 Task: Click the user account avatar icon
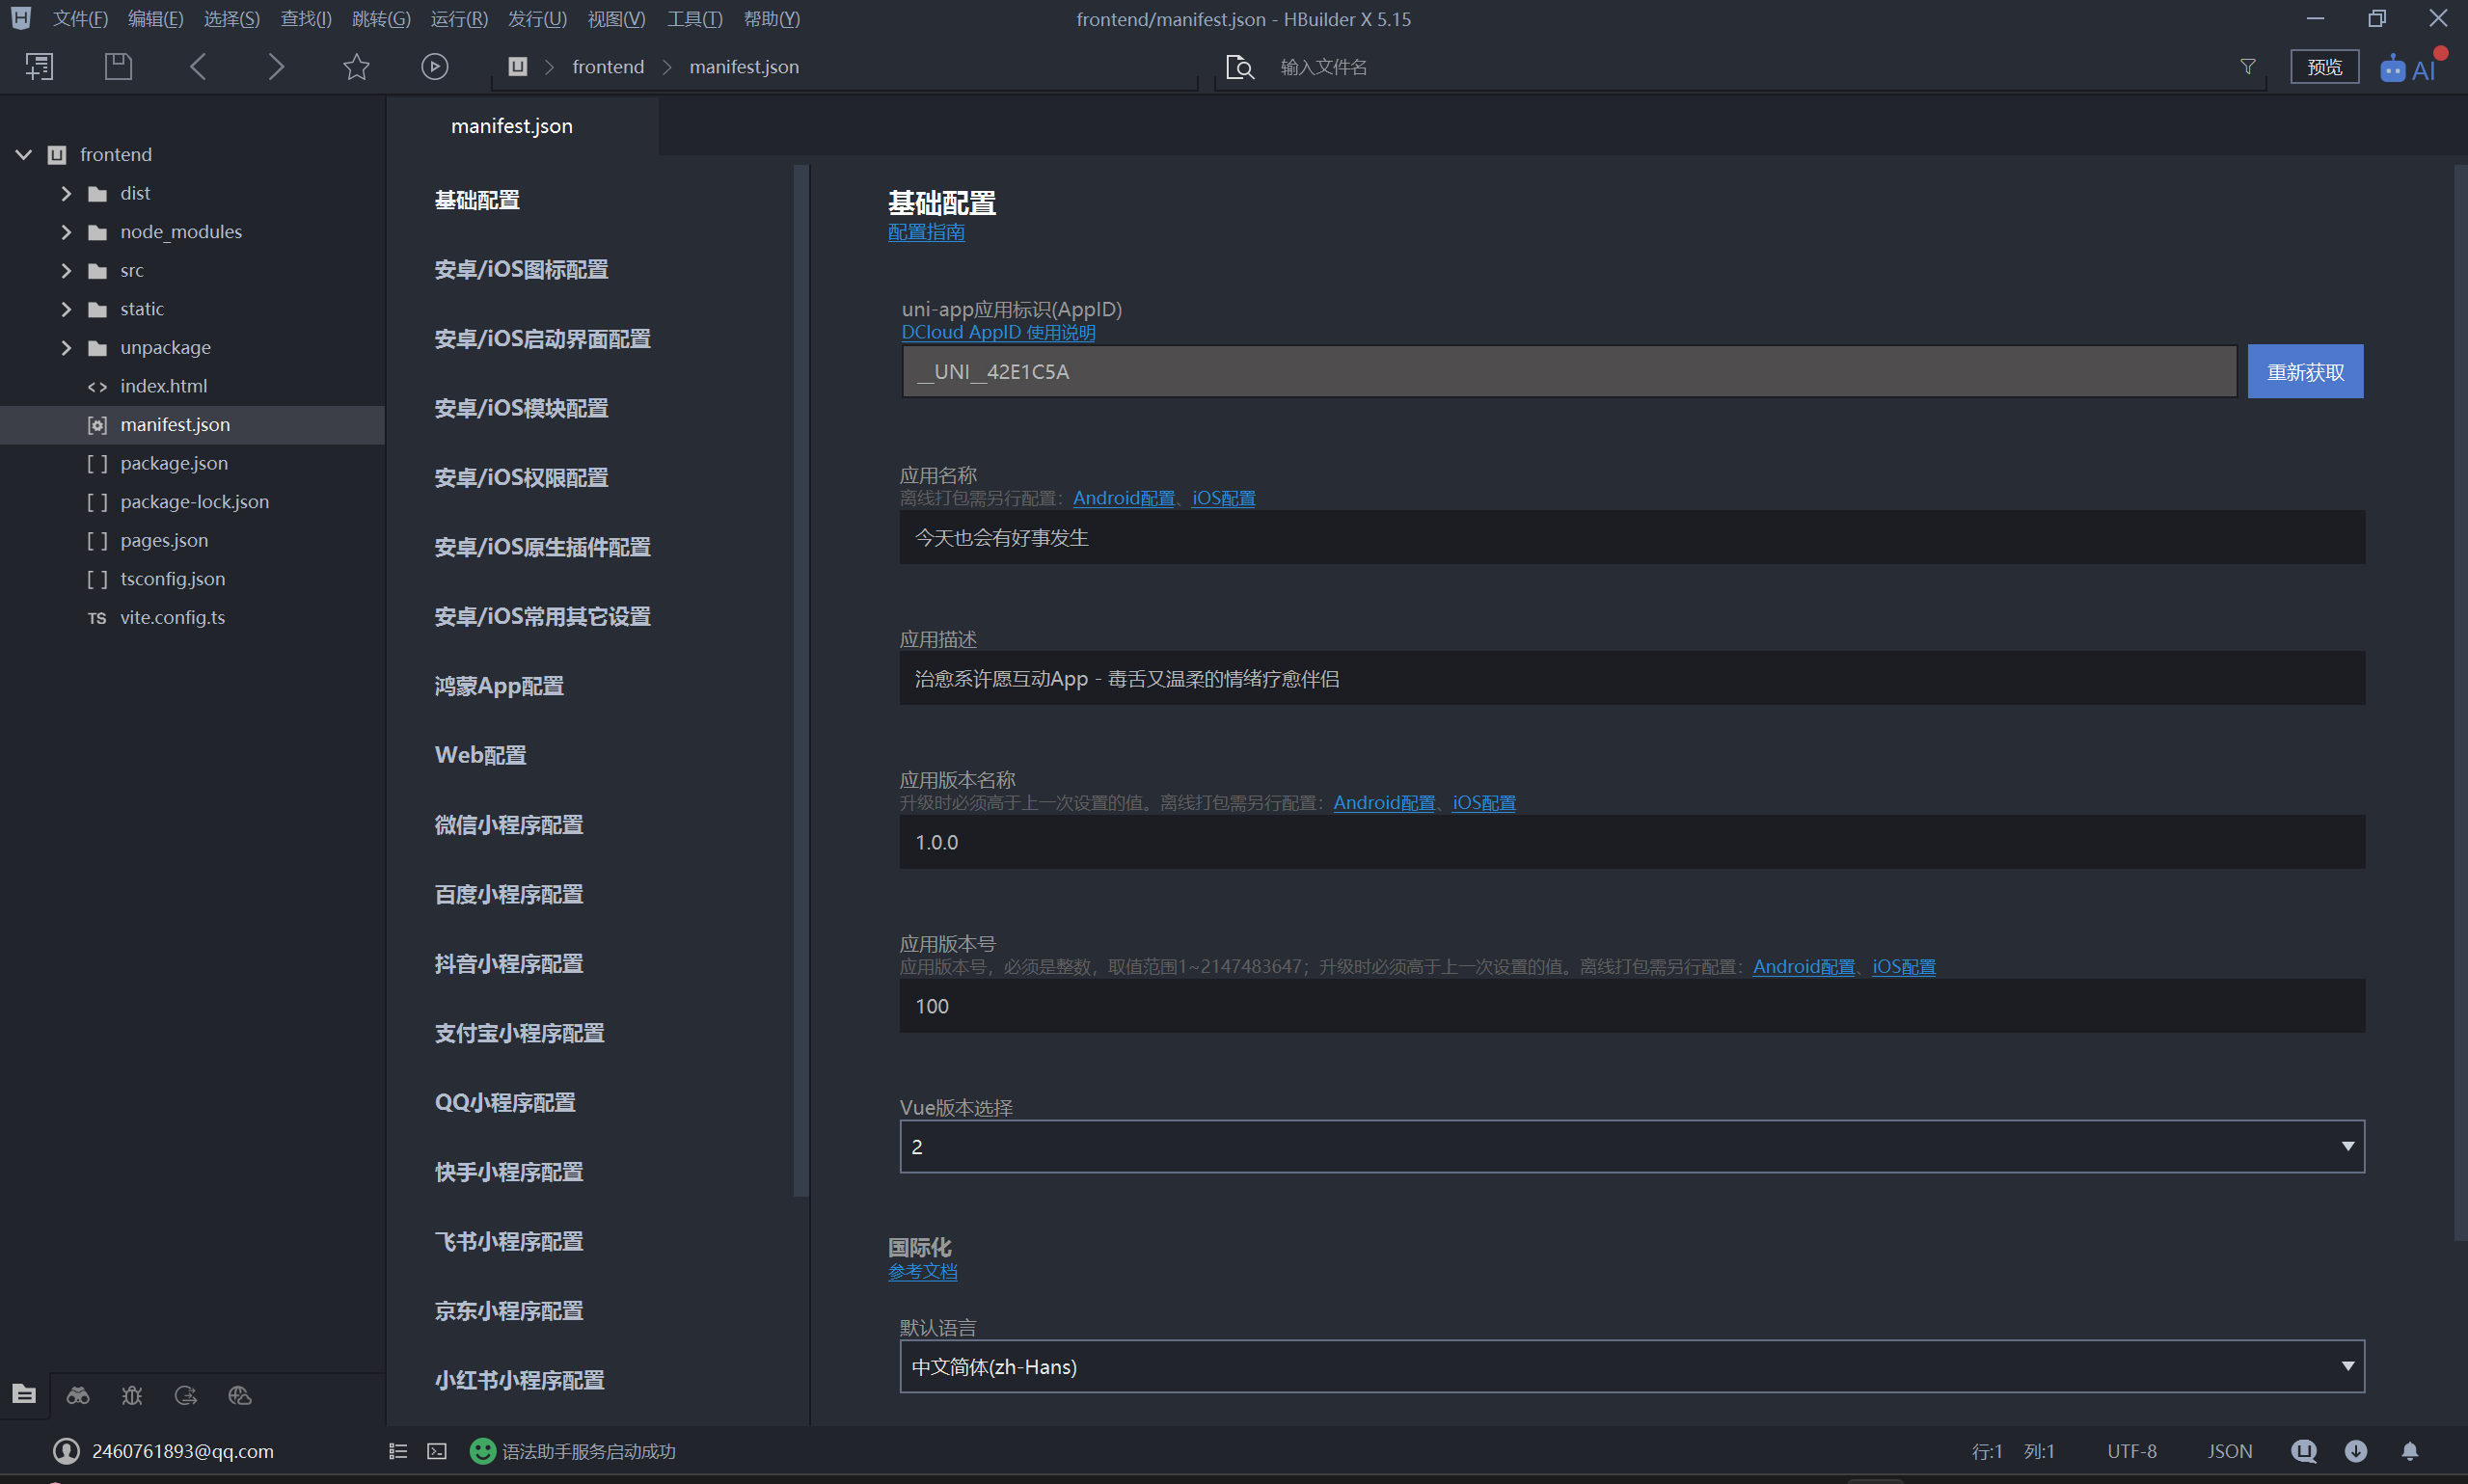click(x=66, y=1451)
